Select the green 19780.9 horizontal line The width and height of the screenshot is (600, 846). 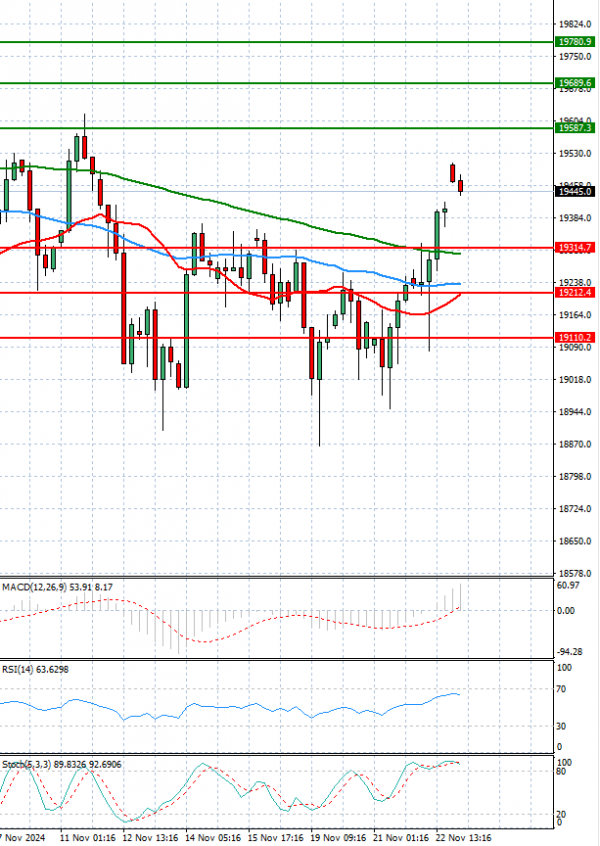(277, 42)
